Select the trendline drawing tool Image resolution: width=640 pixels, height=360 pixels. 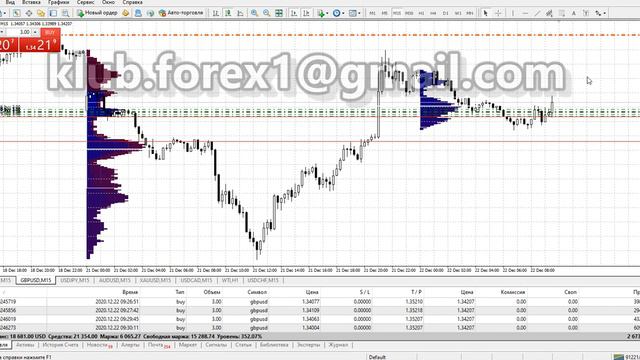click(x=537, y=13)
